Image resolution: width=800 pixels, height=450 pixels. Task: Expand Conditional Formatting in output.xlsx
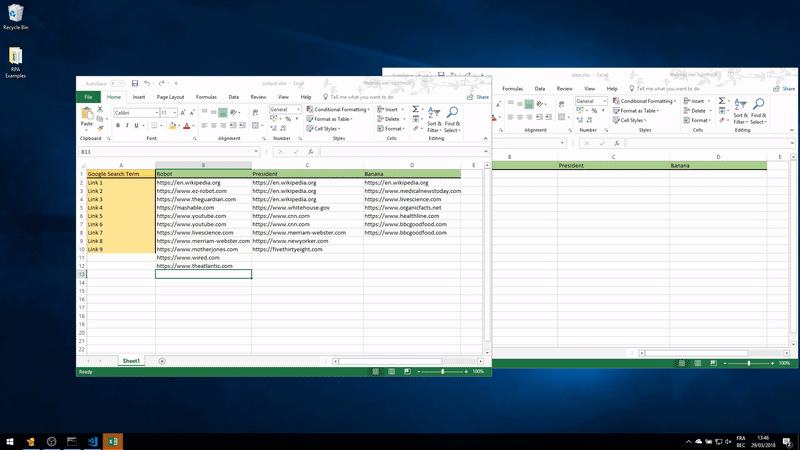pos(338,110)
